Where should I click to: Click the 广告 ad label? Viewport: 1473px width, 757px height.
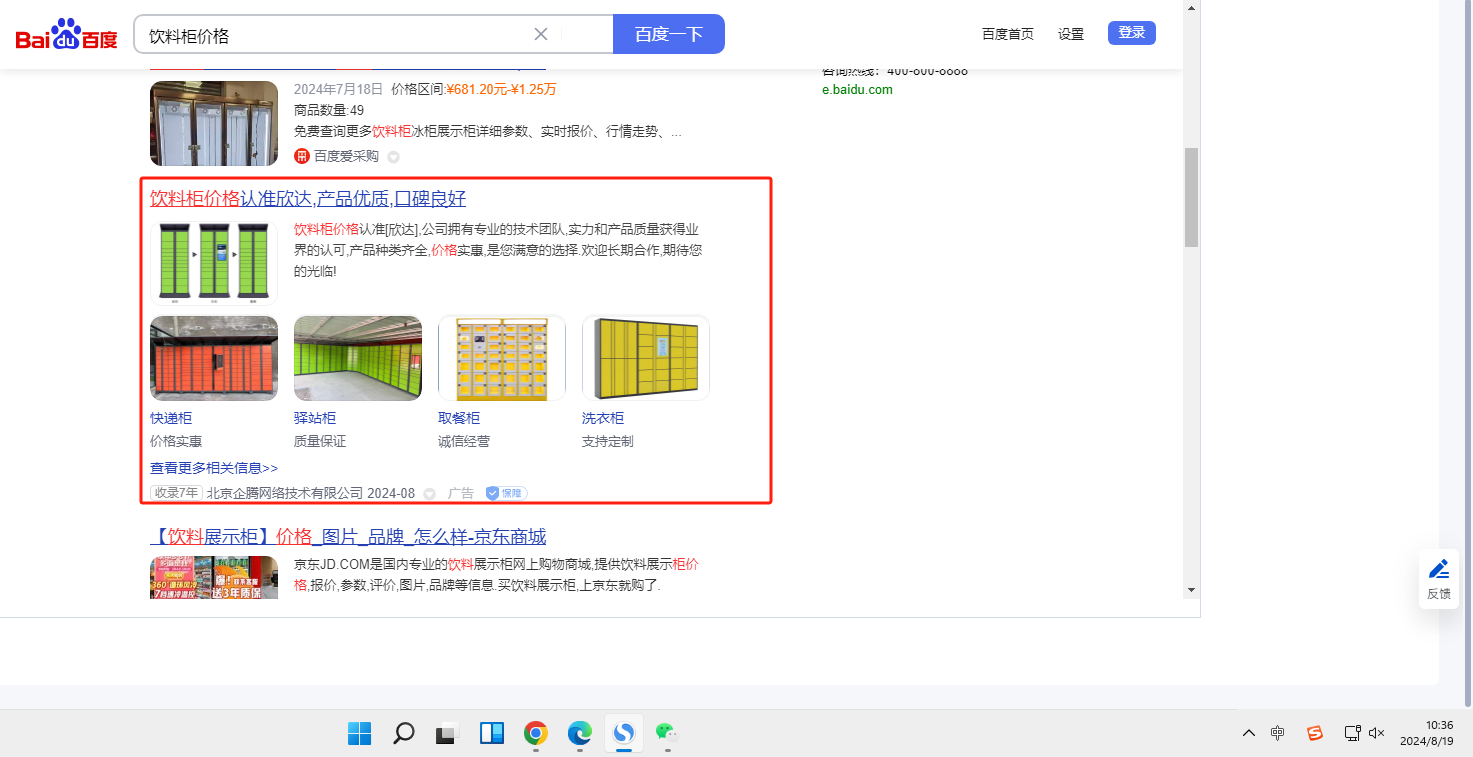(461, 493)
